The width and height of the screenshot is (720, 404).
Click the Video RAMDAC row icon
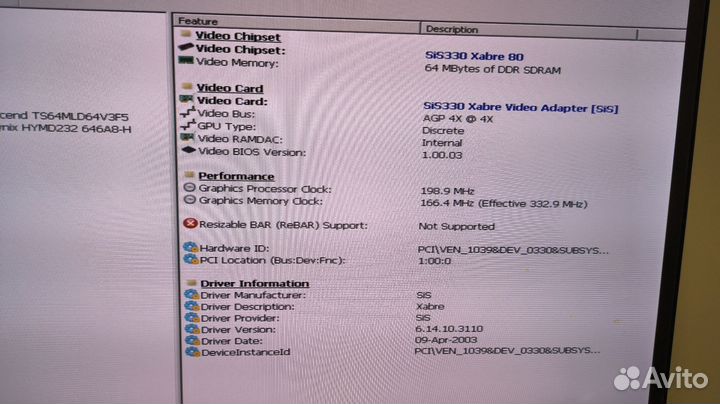pyautogui.click(x=186, y=138)
